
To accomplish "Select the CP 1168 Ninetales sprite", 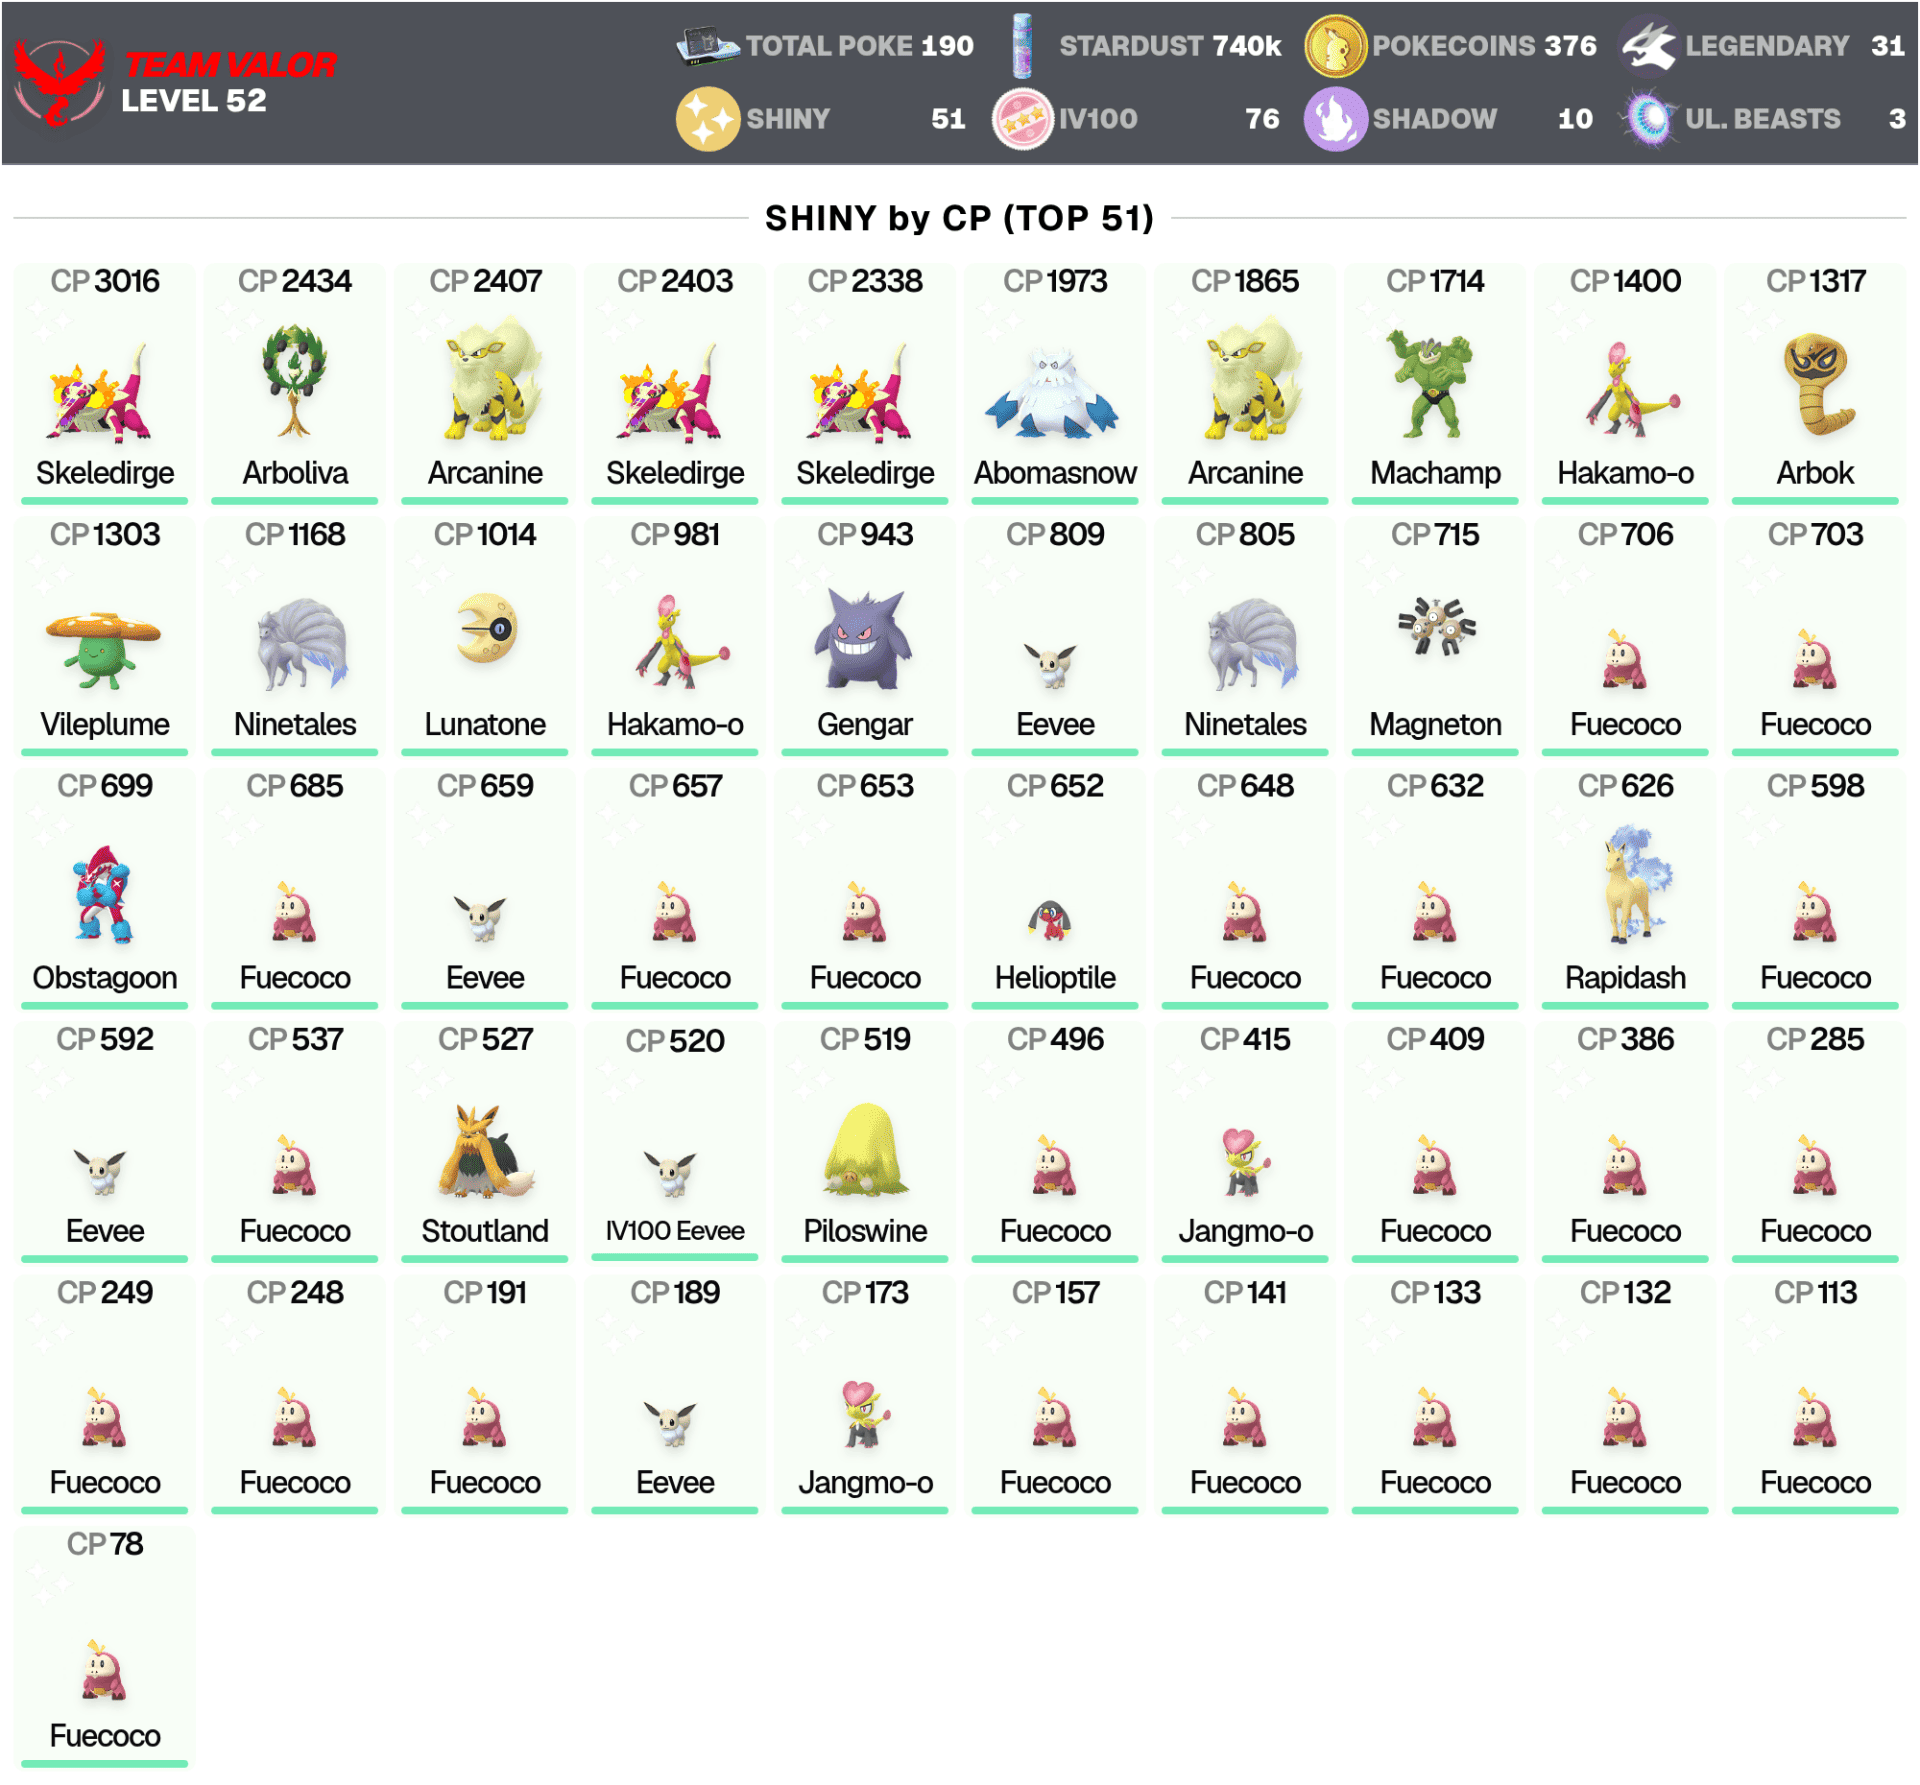I will 302,644.
